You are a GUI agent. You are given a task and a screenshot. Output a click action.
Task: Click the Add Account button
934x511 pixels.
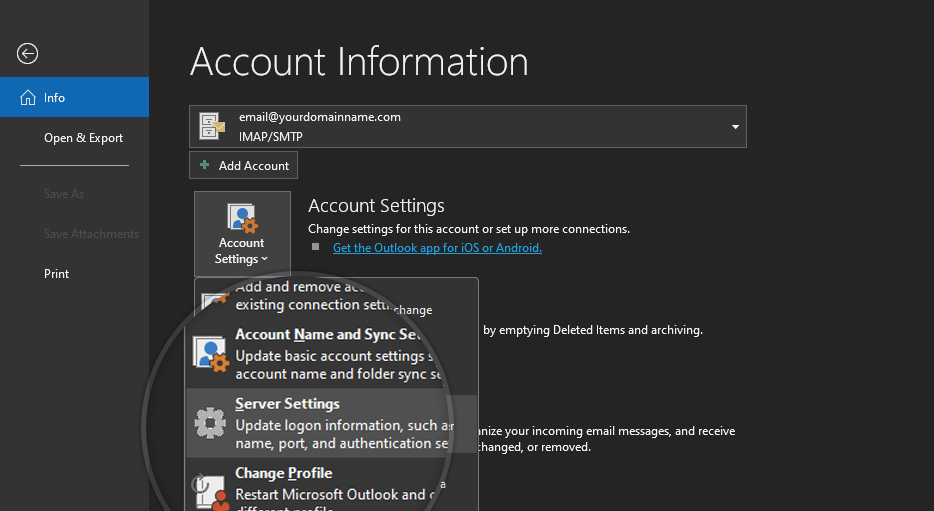coord(243,166)
